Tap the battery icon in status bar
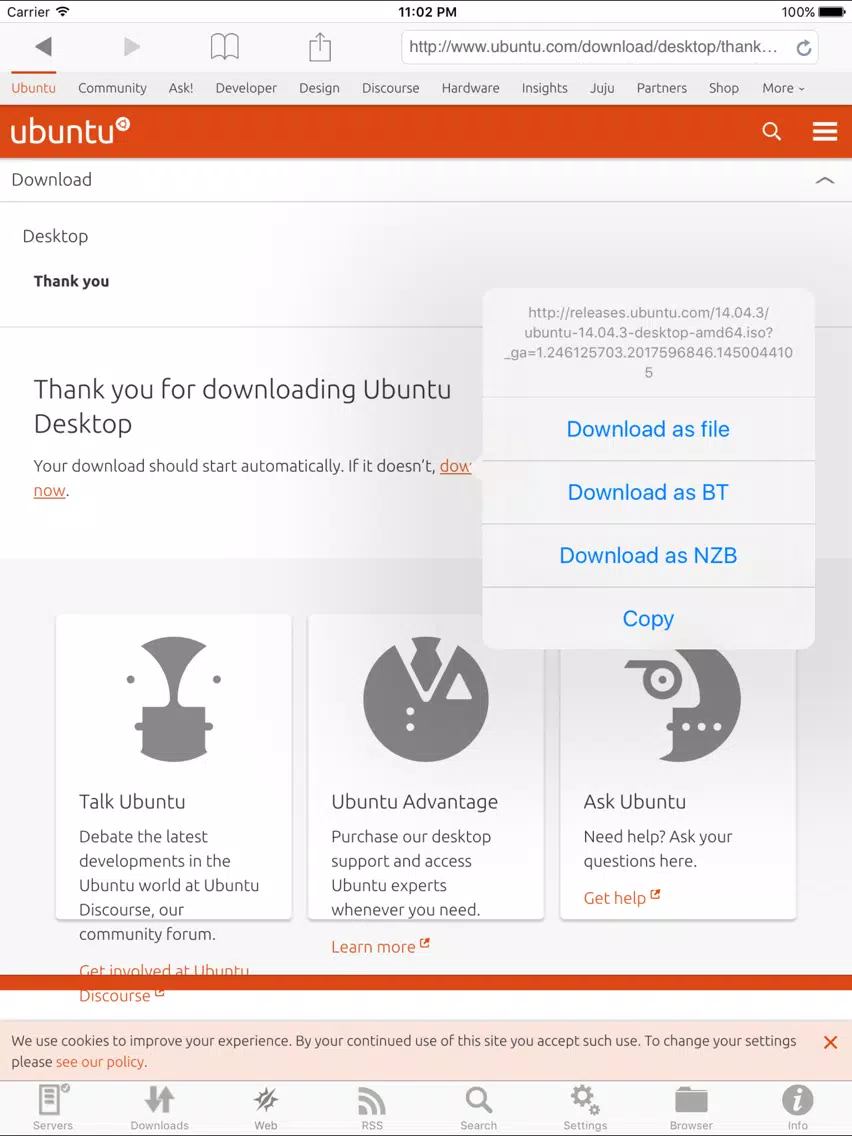852x1136 pixels. click(x=832, y=12)
